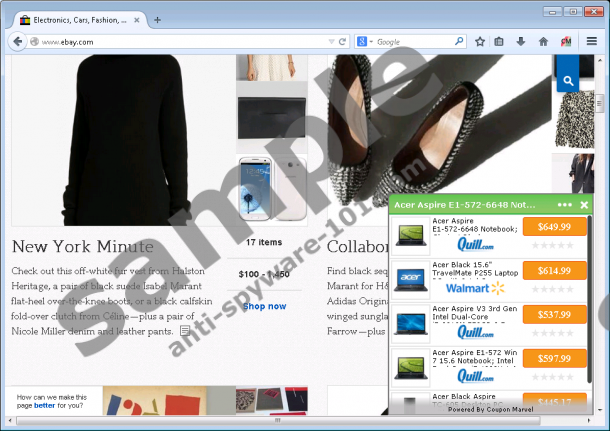
Task: Click the $649.99 price button
Action: coord(554,227)
